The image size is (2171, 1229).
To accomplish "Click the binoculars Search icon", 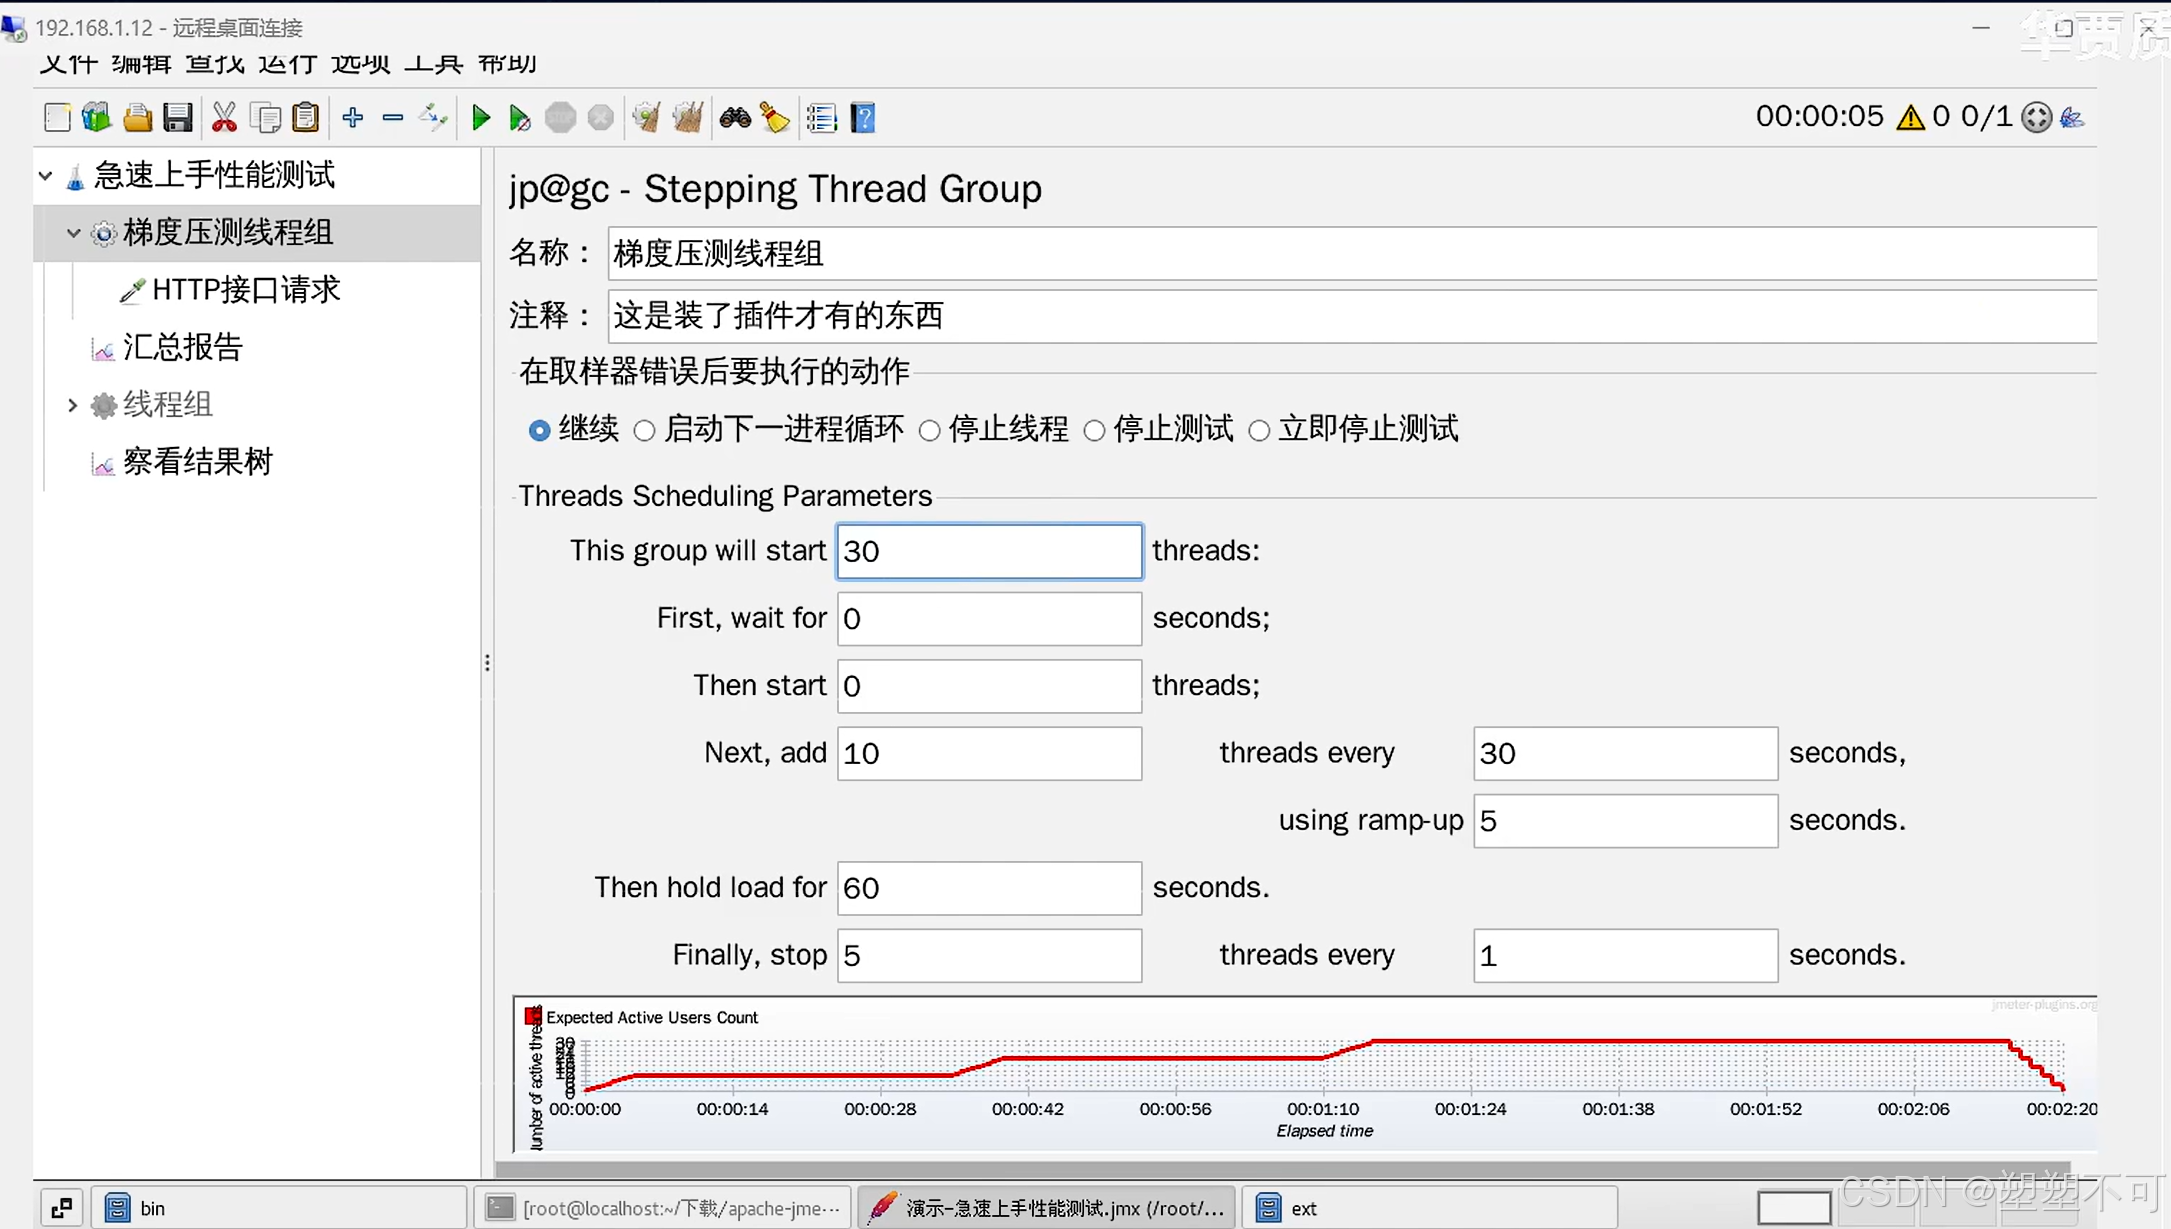I will coord(735,118).
